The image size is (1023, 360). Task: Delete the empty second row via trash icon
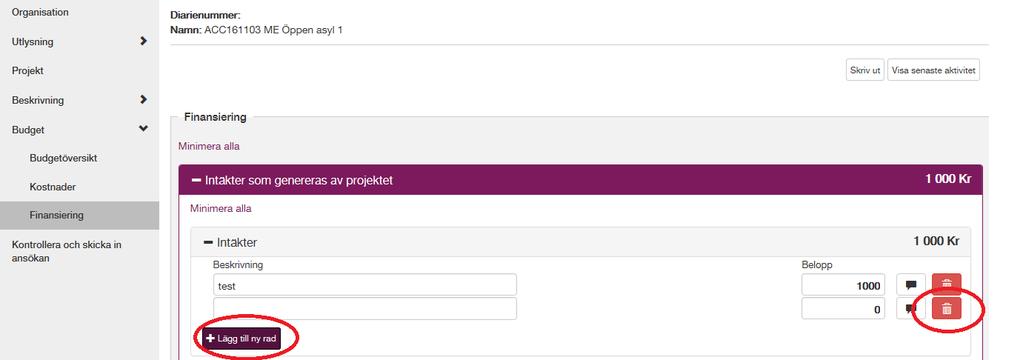pos(947,309)
